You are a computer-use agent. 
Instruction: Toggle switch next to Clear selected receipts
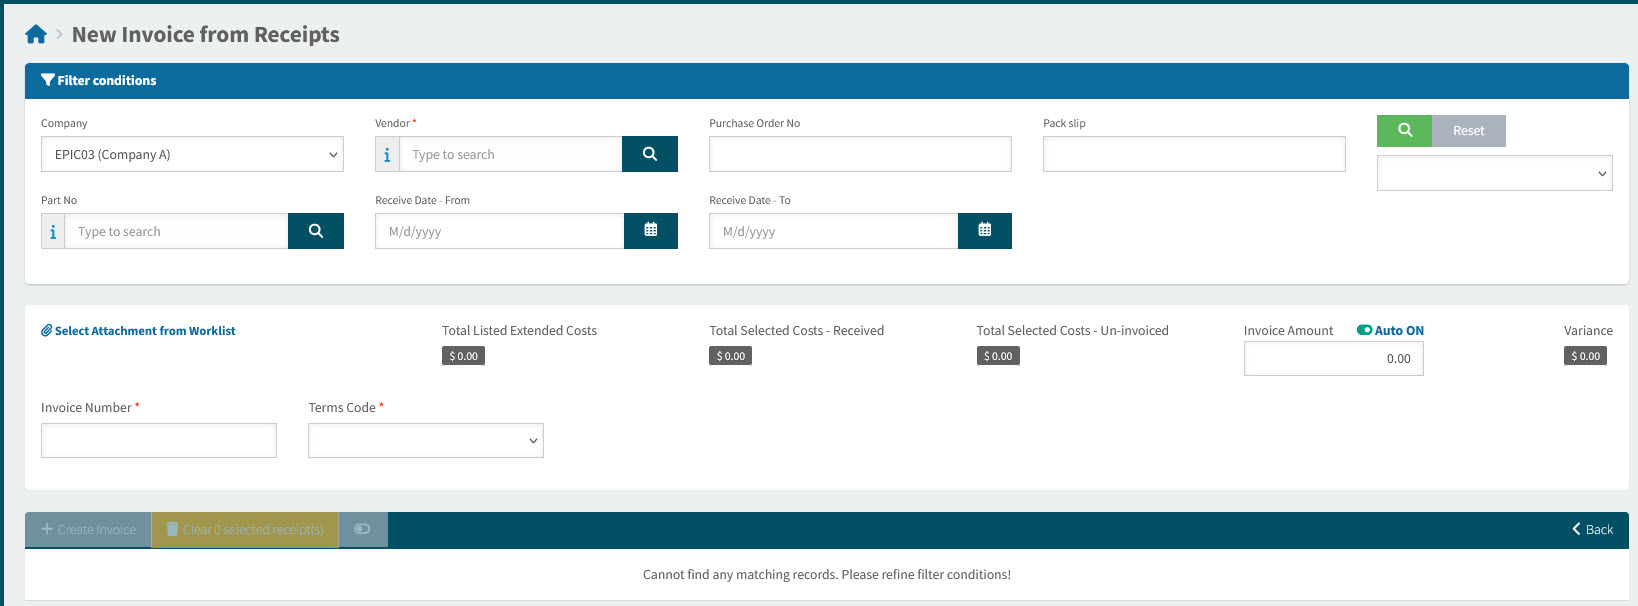pos(362,529)
